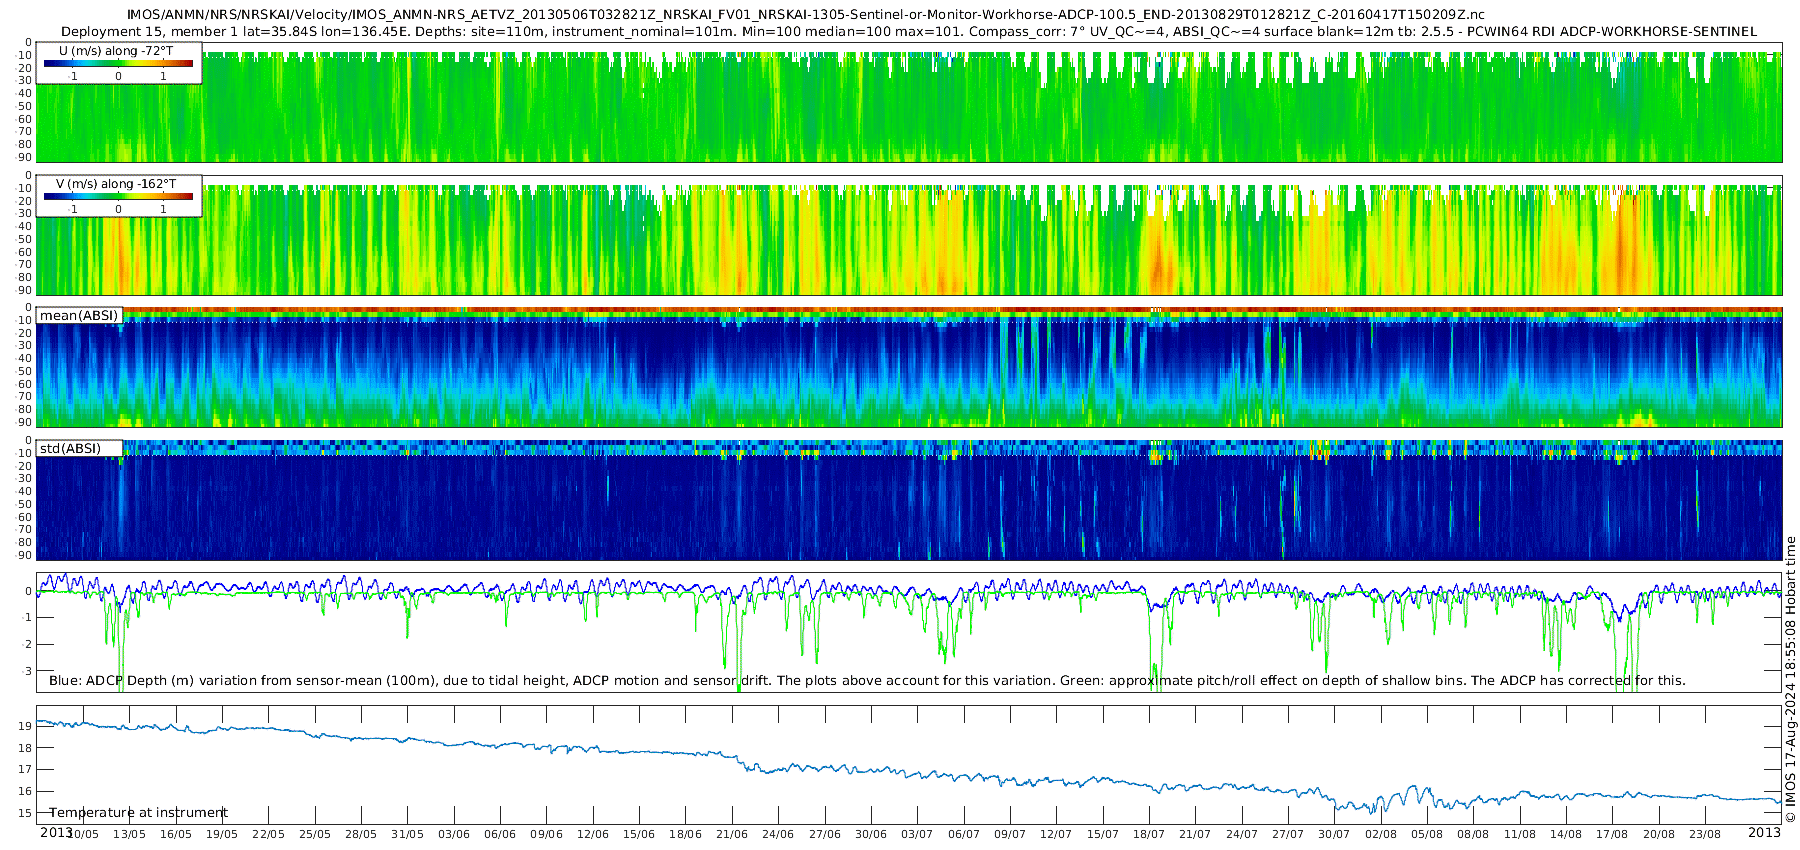Click the NetCDF file path title at the top
Image resolution: width=1800 pixels, height=850 pixels.
click(805, 15)
